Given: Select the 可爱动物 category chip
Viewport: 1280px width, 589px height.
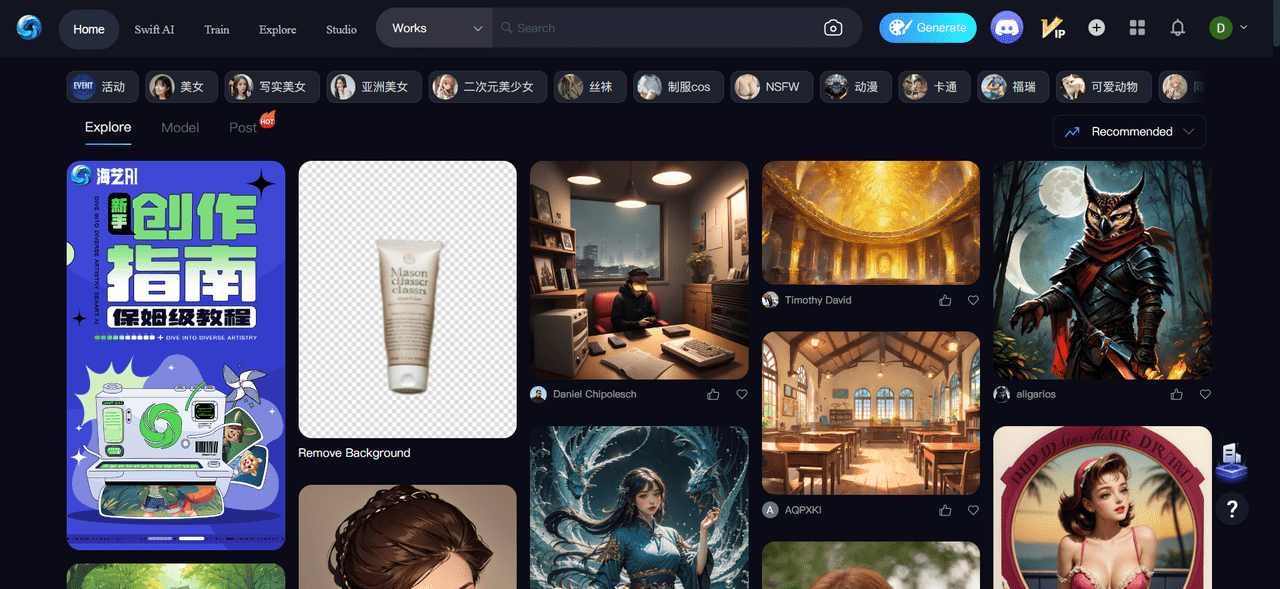Looking at the screenshot, I should coord(1105,87).
